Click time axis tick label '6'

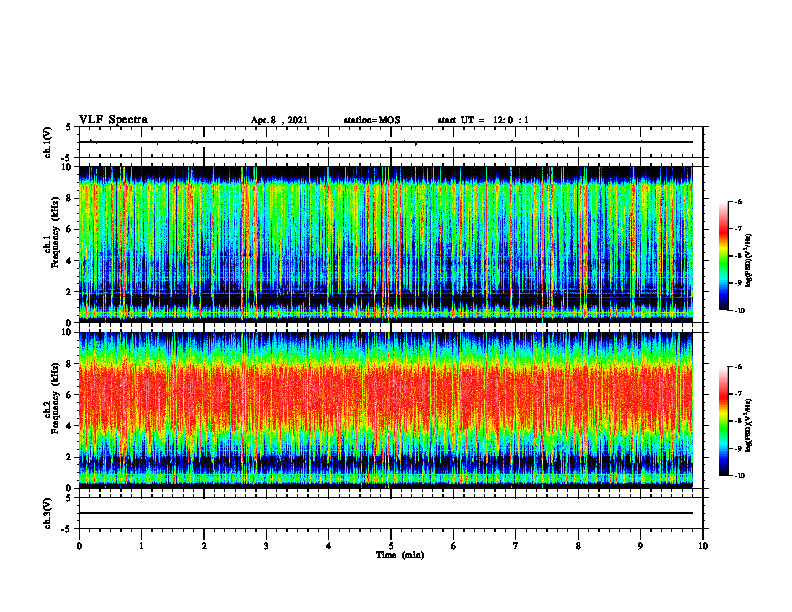pyautogui.click(x=454, y=546)
